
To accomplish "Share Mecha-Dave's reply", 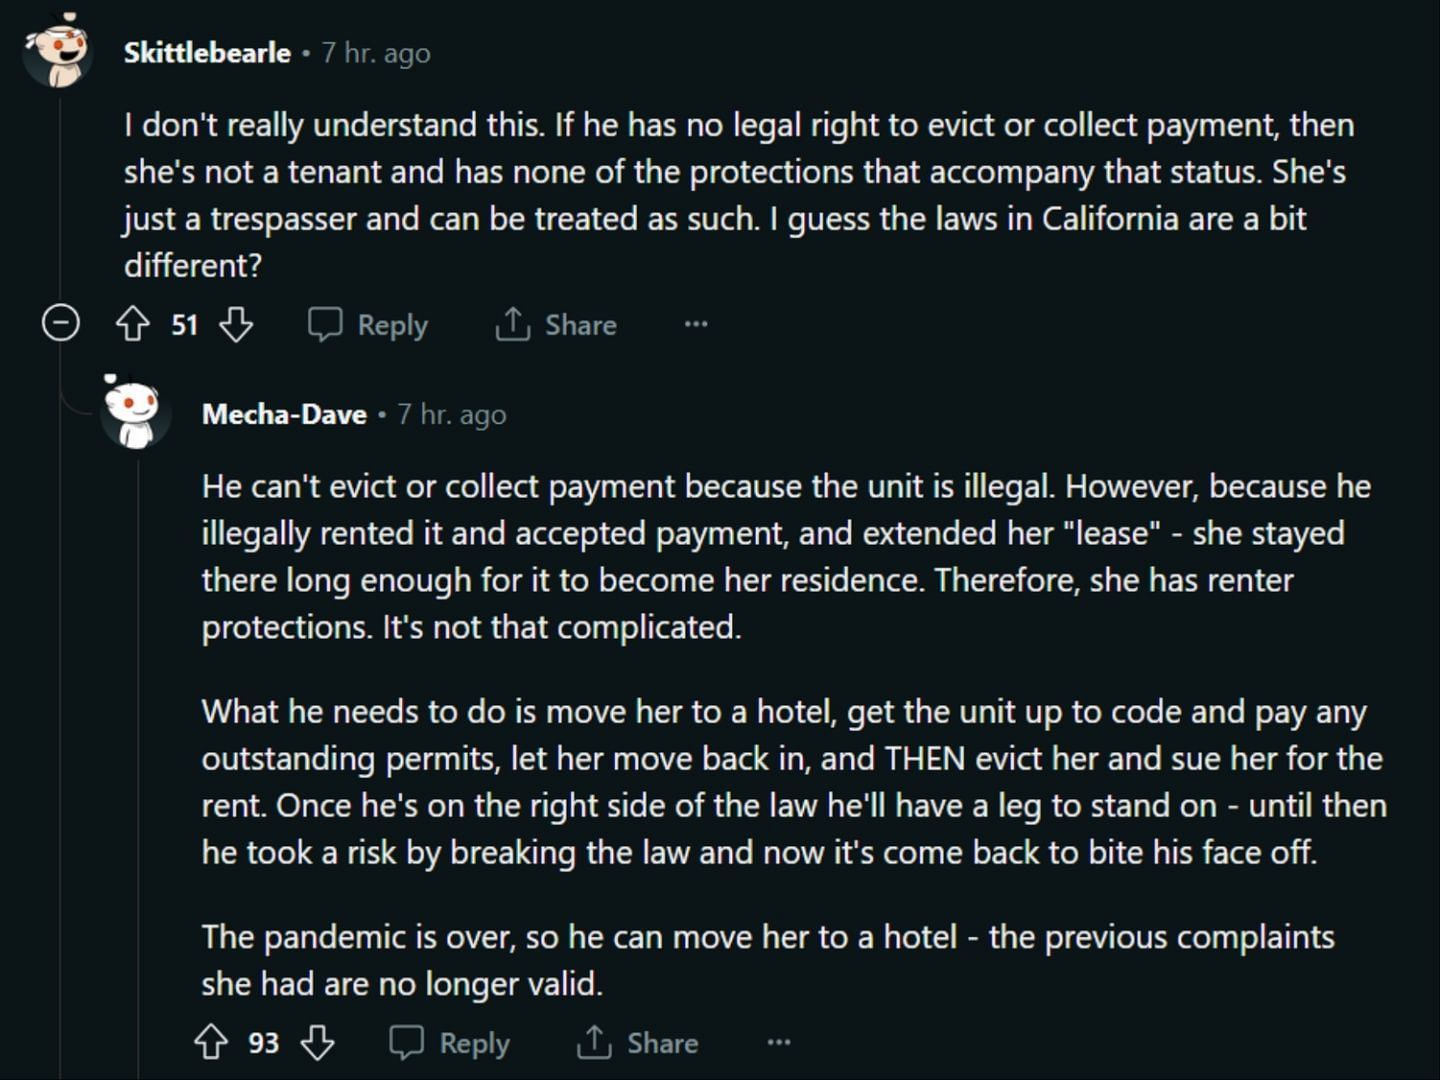I will tap(638, 1042).
